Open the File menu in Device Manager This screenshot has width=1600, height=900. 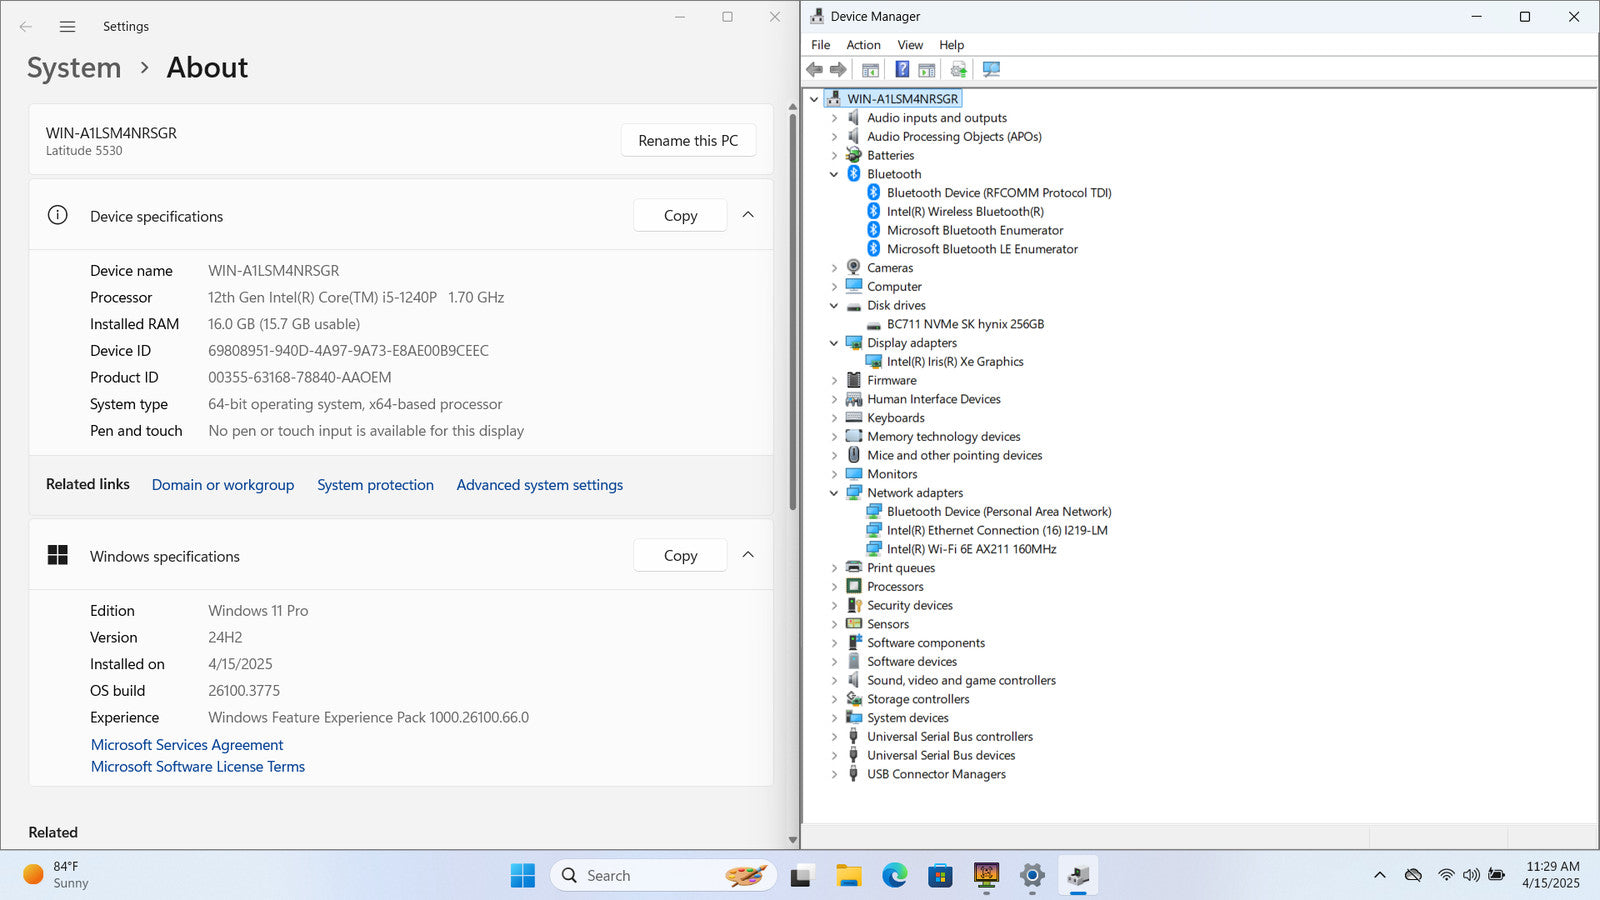821,45
